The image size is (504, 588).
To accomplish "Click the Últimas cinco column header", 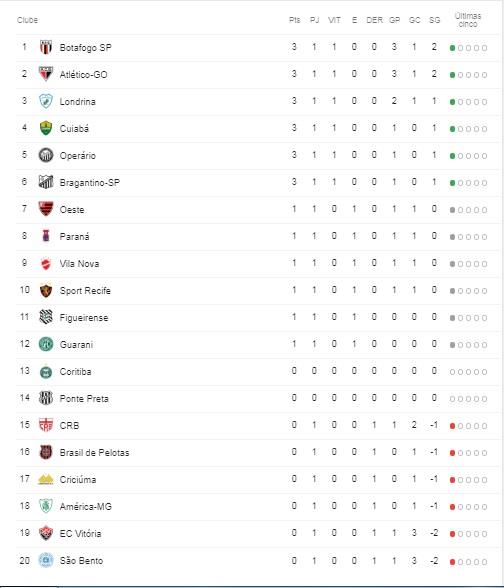I will click(468, 20).
